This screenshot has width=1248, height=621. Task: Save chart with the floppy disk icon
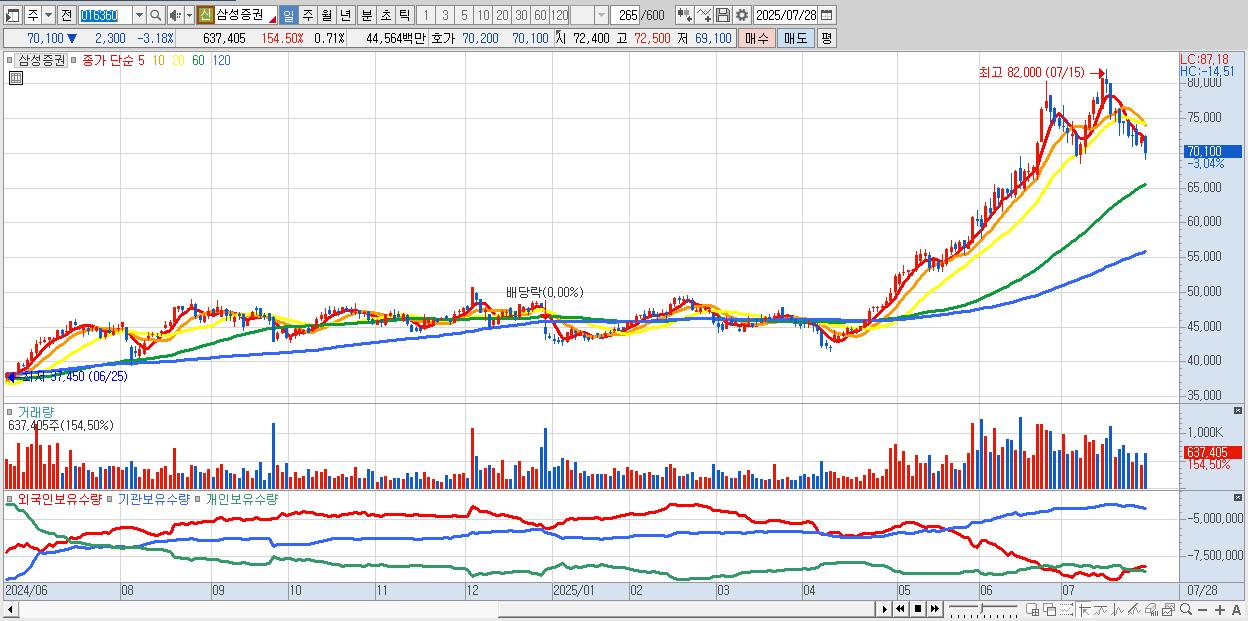[x=723, y=15]
